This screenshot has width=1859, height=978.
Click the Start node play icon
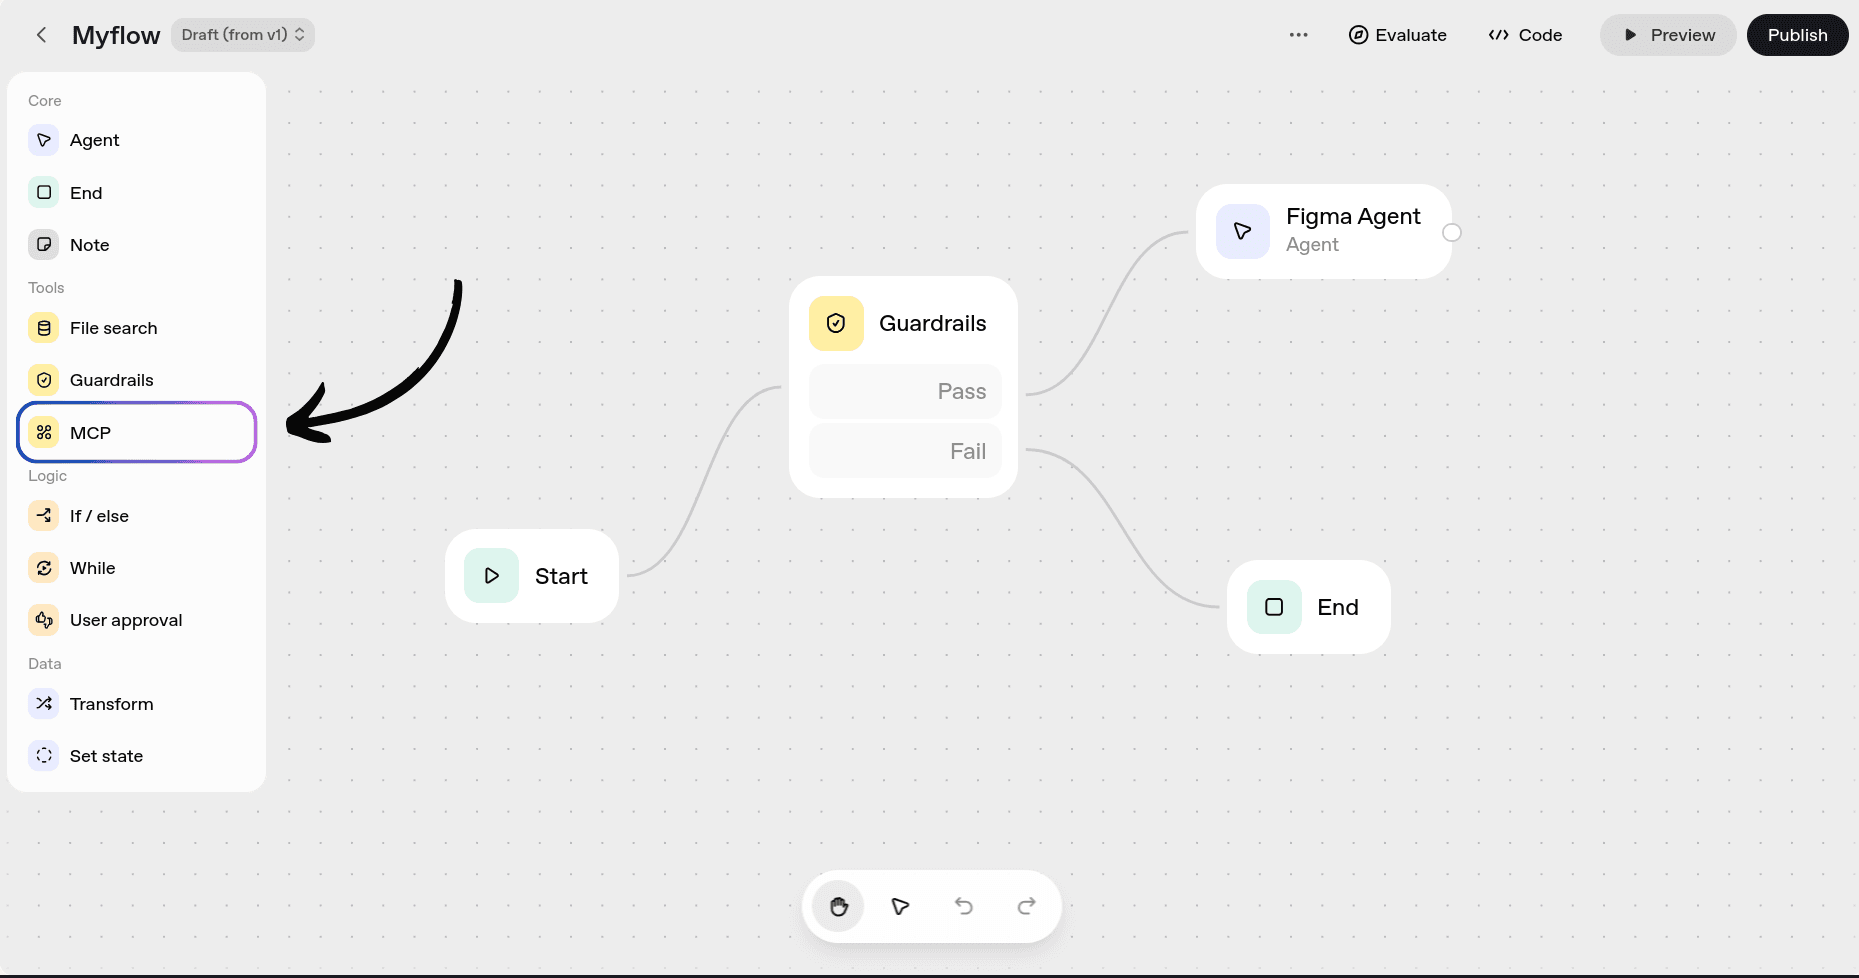point(491,576)
